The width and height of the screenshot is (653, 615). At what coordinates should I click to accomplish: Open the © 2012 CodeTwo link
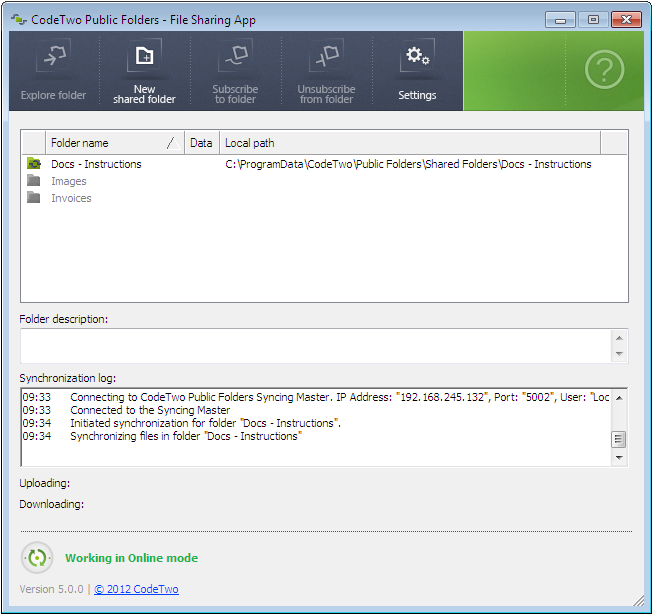click(x=136, y=589)
